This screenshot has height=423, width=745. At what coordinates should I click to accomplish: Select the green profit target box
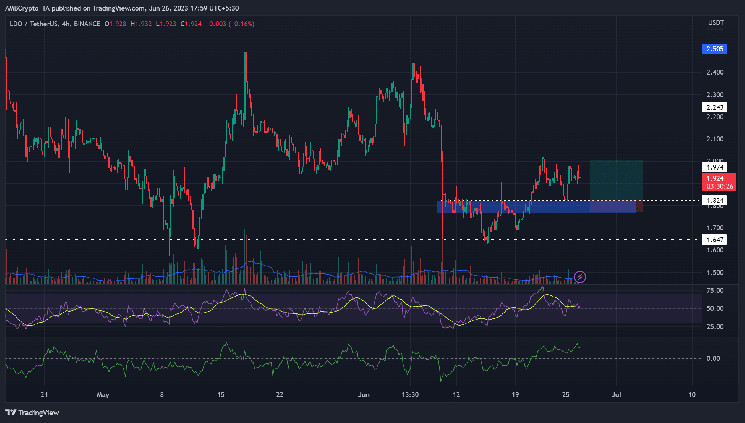point(615,180)
